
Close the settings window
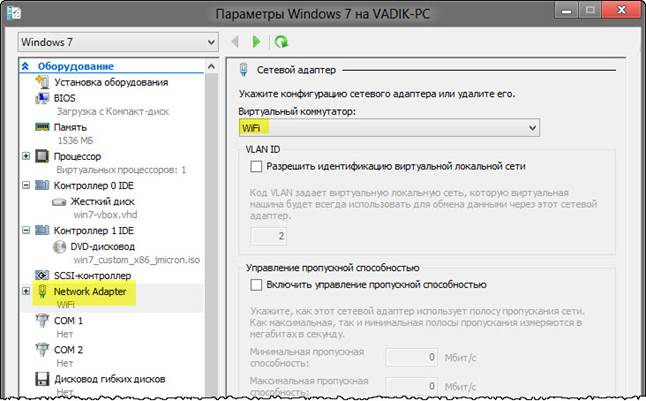(621, 11)
